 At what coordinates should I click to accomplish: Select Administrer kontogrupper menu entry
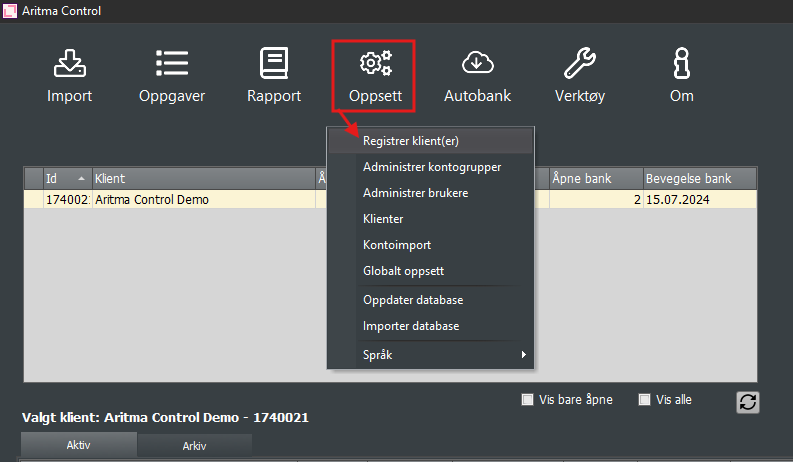431,167
